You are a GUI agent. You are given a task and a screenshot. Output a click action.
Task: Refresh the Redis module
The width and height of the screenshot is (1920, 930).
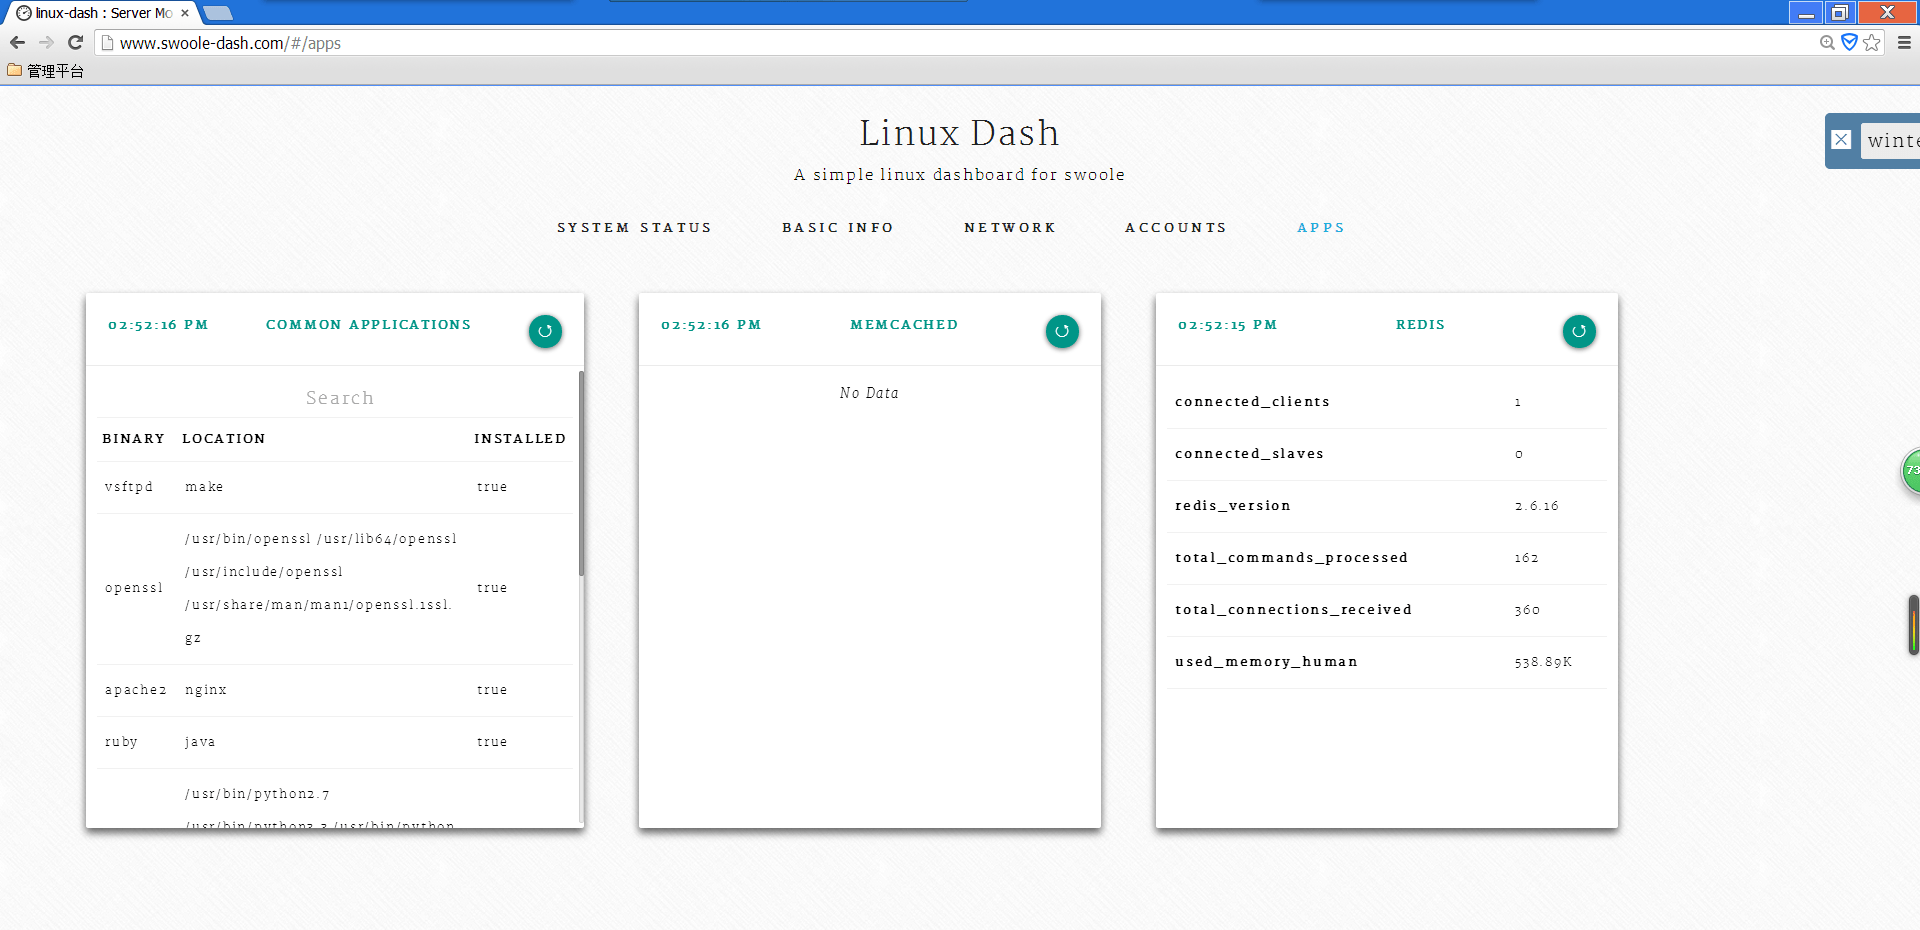1578,331
